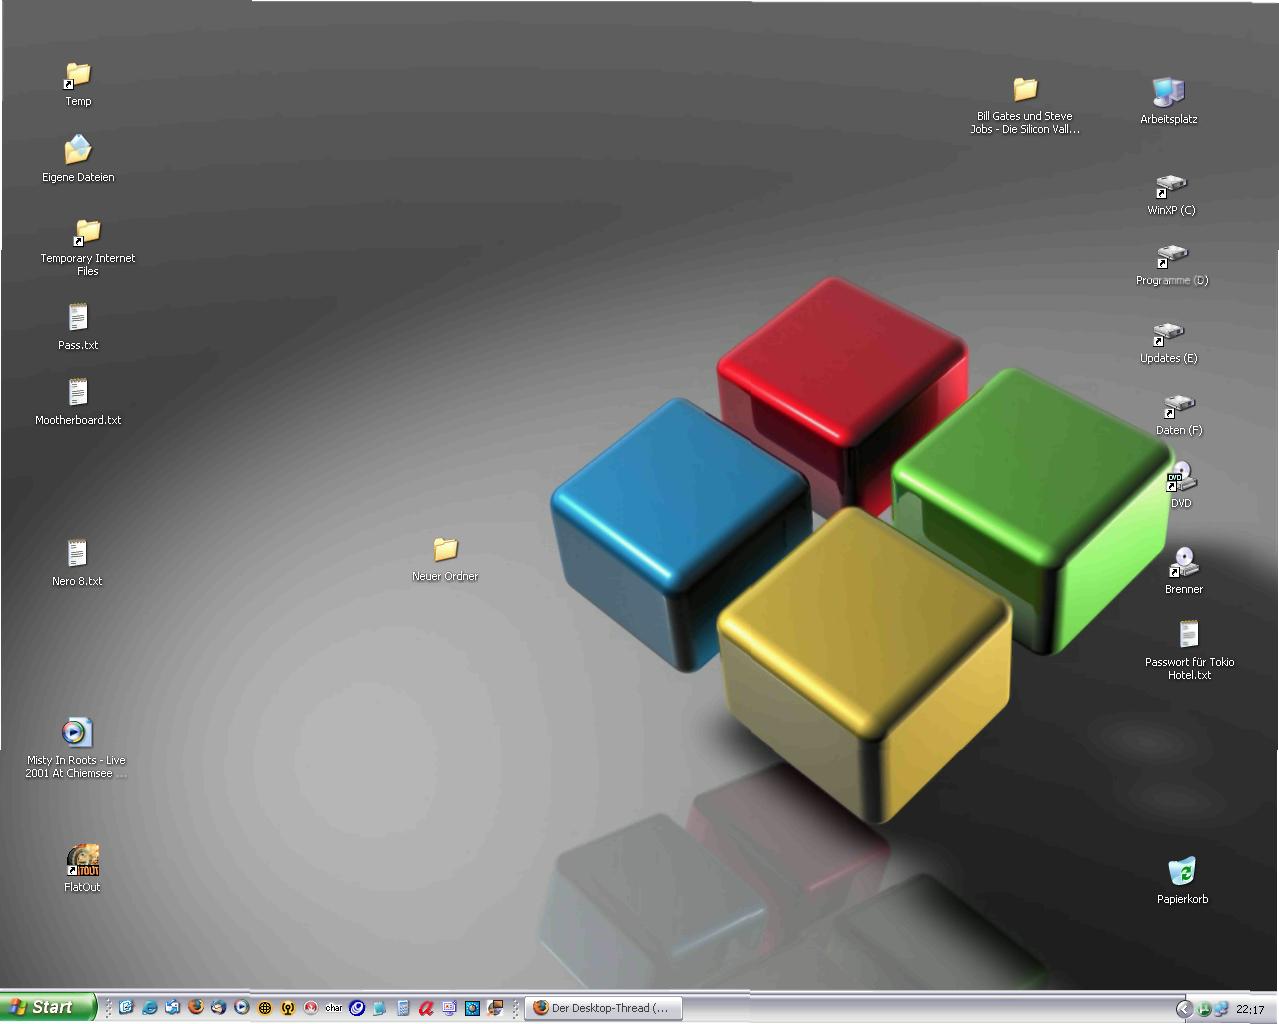
Task: Select the Brenner disc drive shortcut
Action: pos(1183,563)
